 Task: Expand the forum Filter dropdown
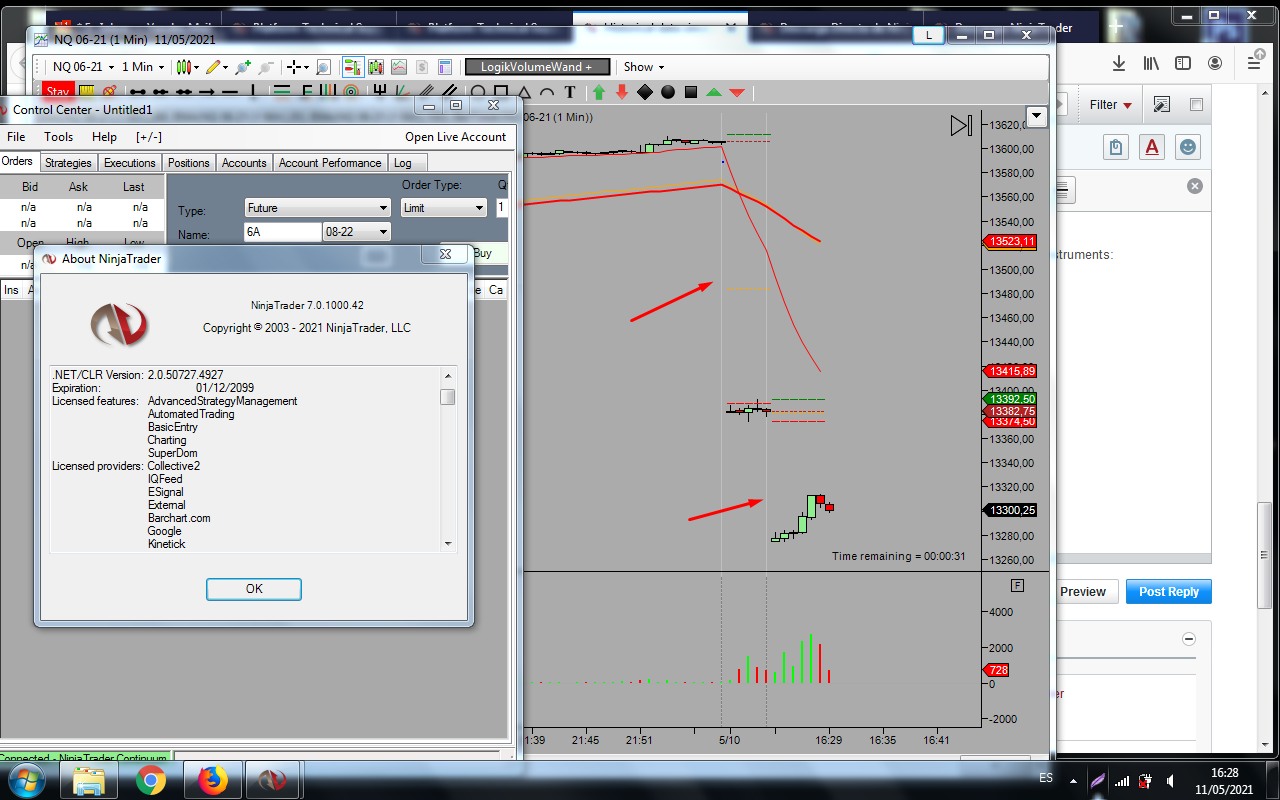tap(1110, 105)
